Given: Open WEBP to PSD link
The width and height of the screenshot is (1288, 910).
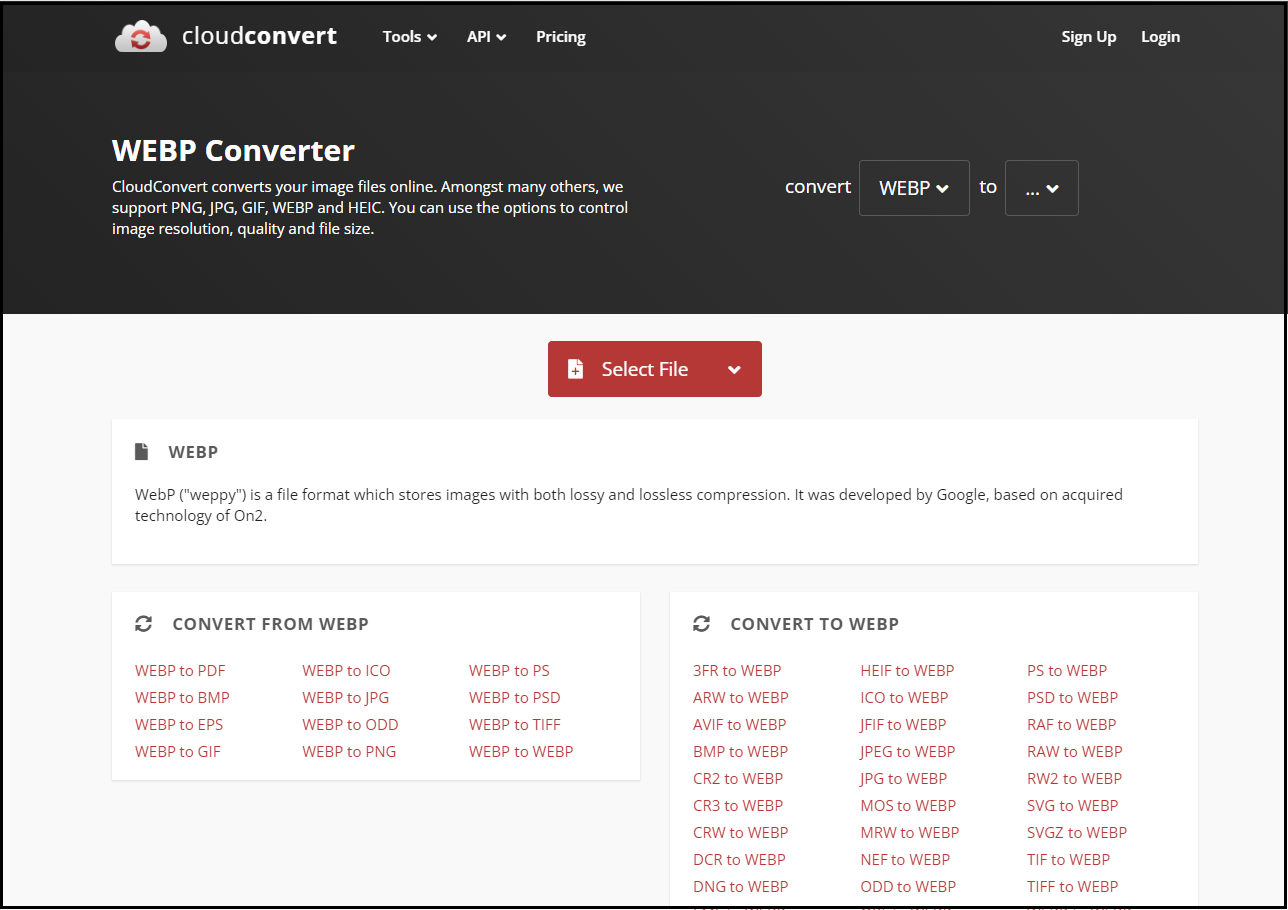Looking at the screenshot, I should tap(515, 698).
